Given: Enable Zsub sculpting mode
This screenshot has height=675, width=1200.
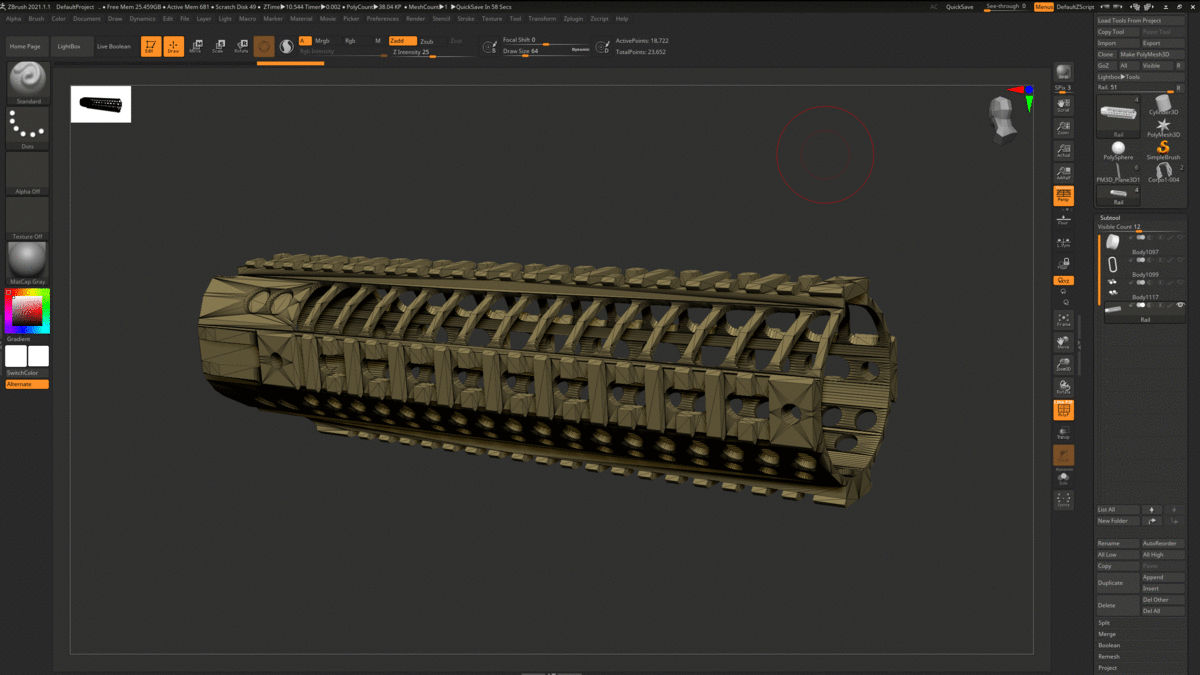Looking at the screenshot, I should 427,42.
